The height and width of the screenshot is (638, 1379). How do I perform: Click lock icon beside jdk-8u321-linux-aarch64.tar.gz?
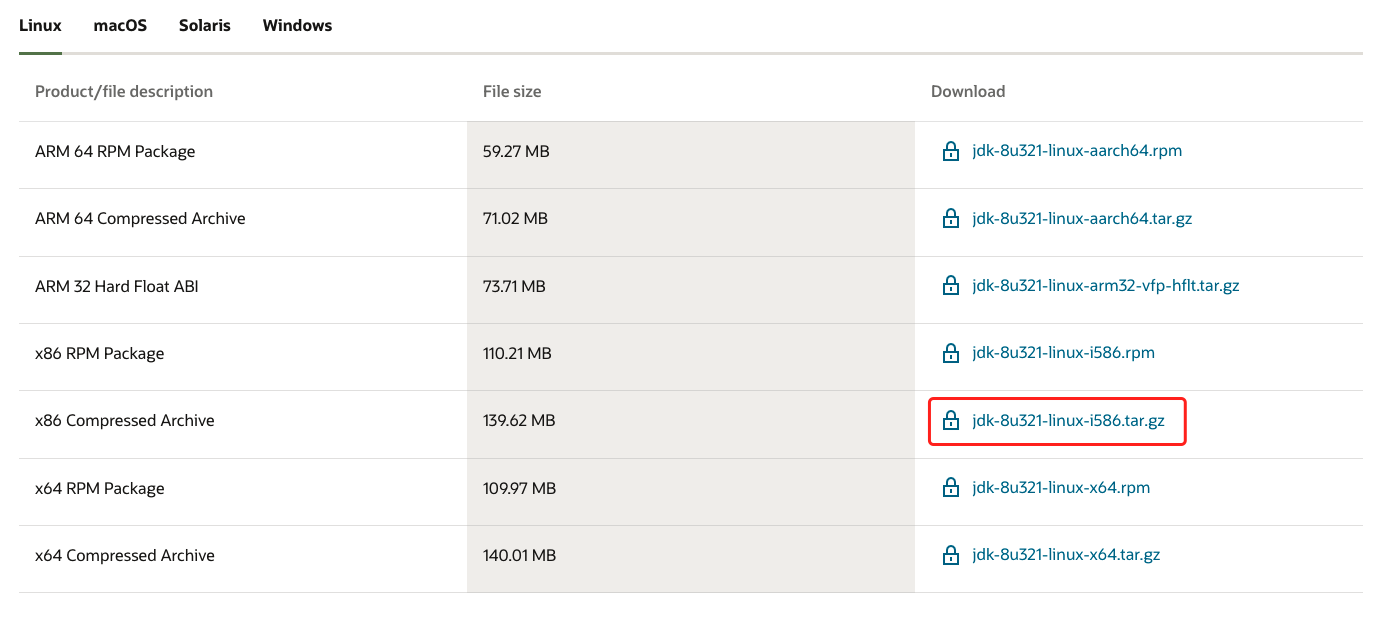tap(951, 219)
